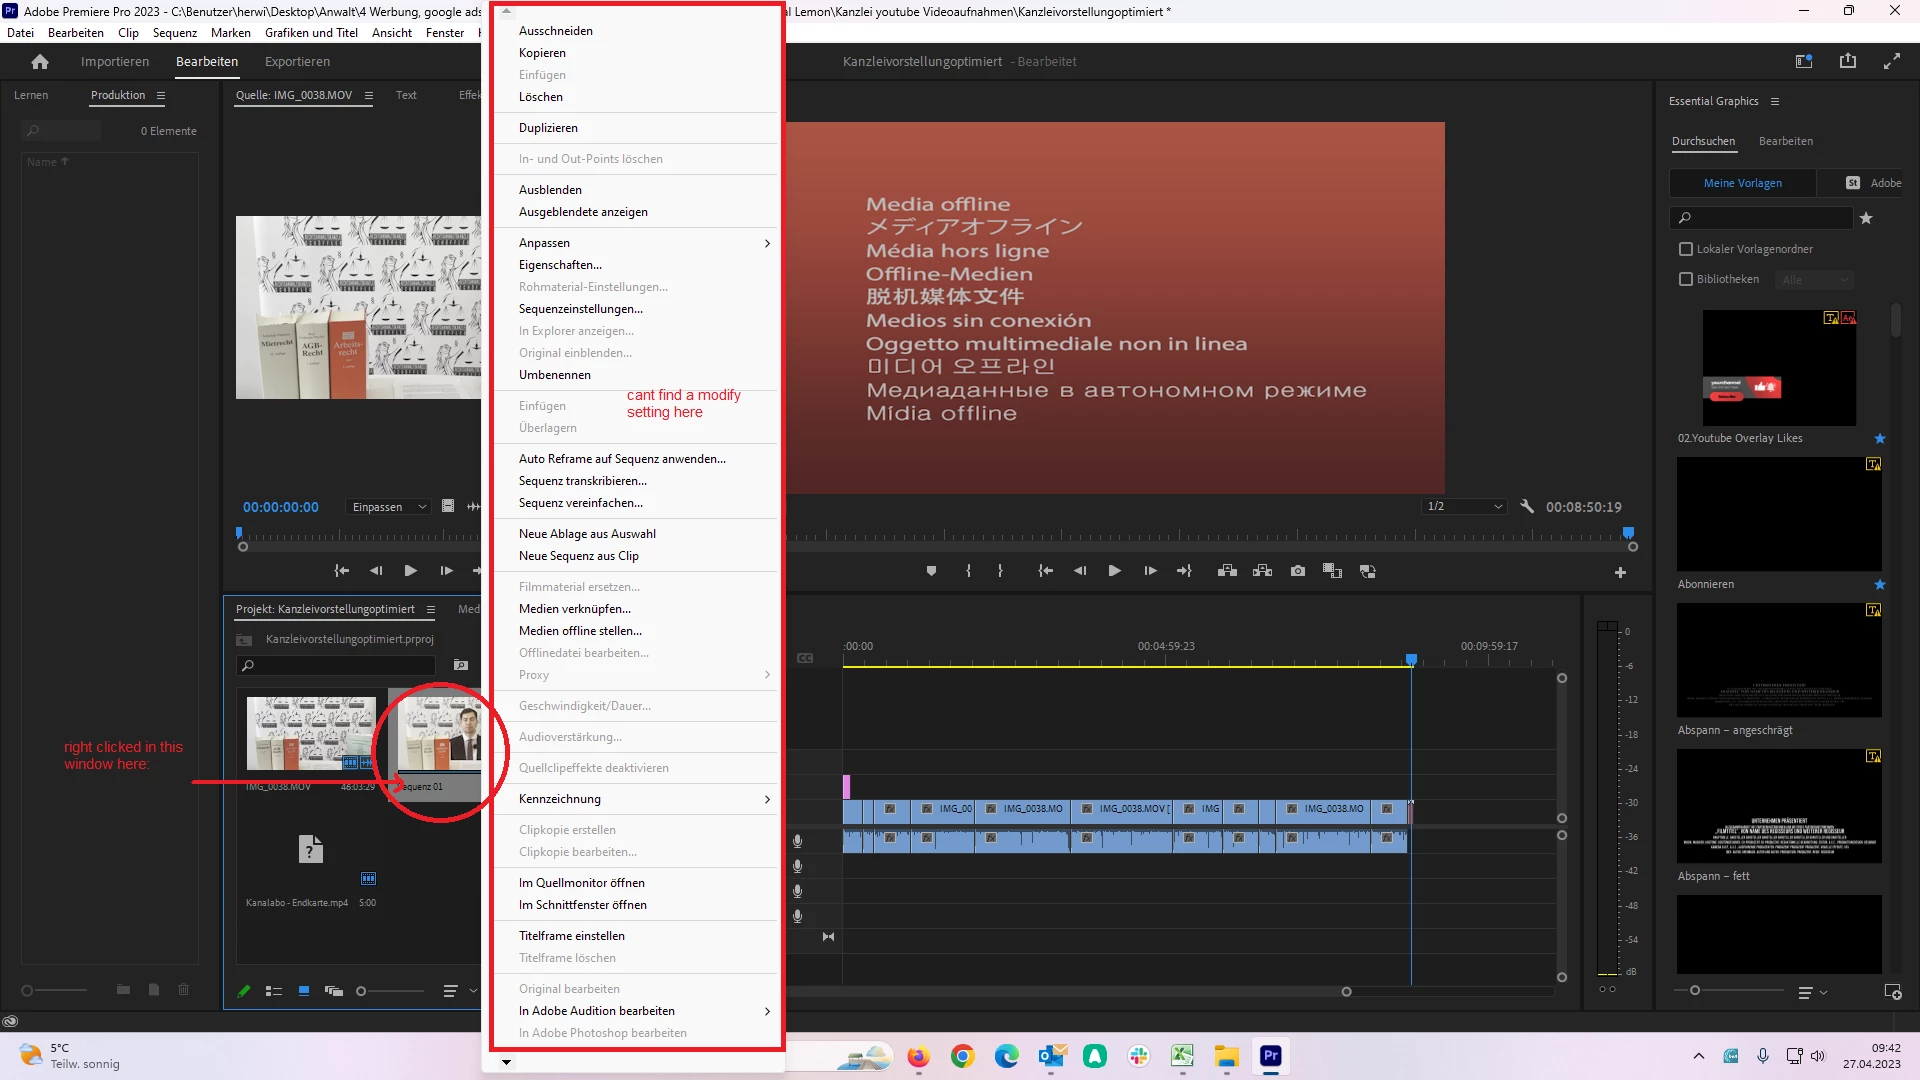The width and height of the screenshot is (1920, 1080).
Task: Click Mark In bracket icon
Action: (968, 571)
